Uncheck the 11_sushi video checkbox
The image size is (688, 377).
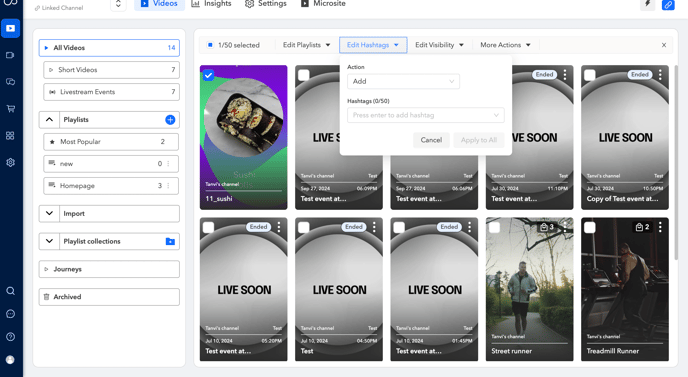pyautogui.click(x=208, y=75)
